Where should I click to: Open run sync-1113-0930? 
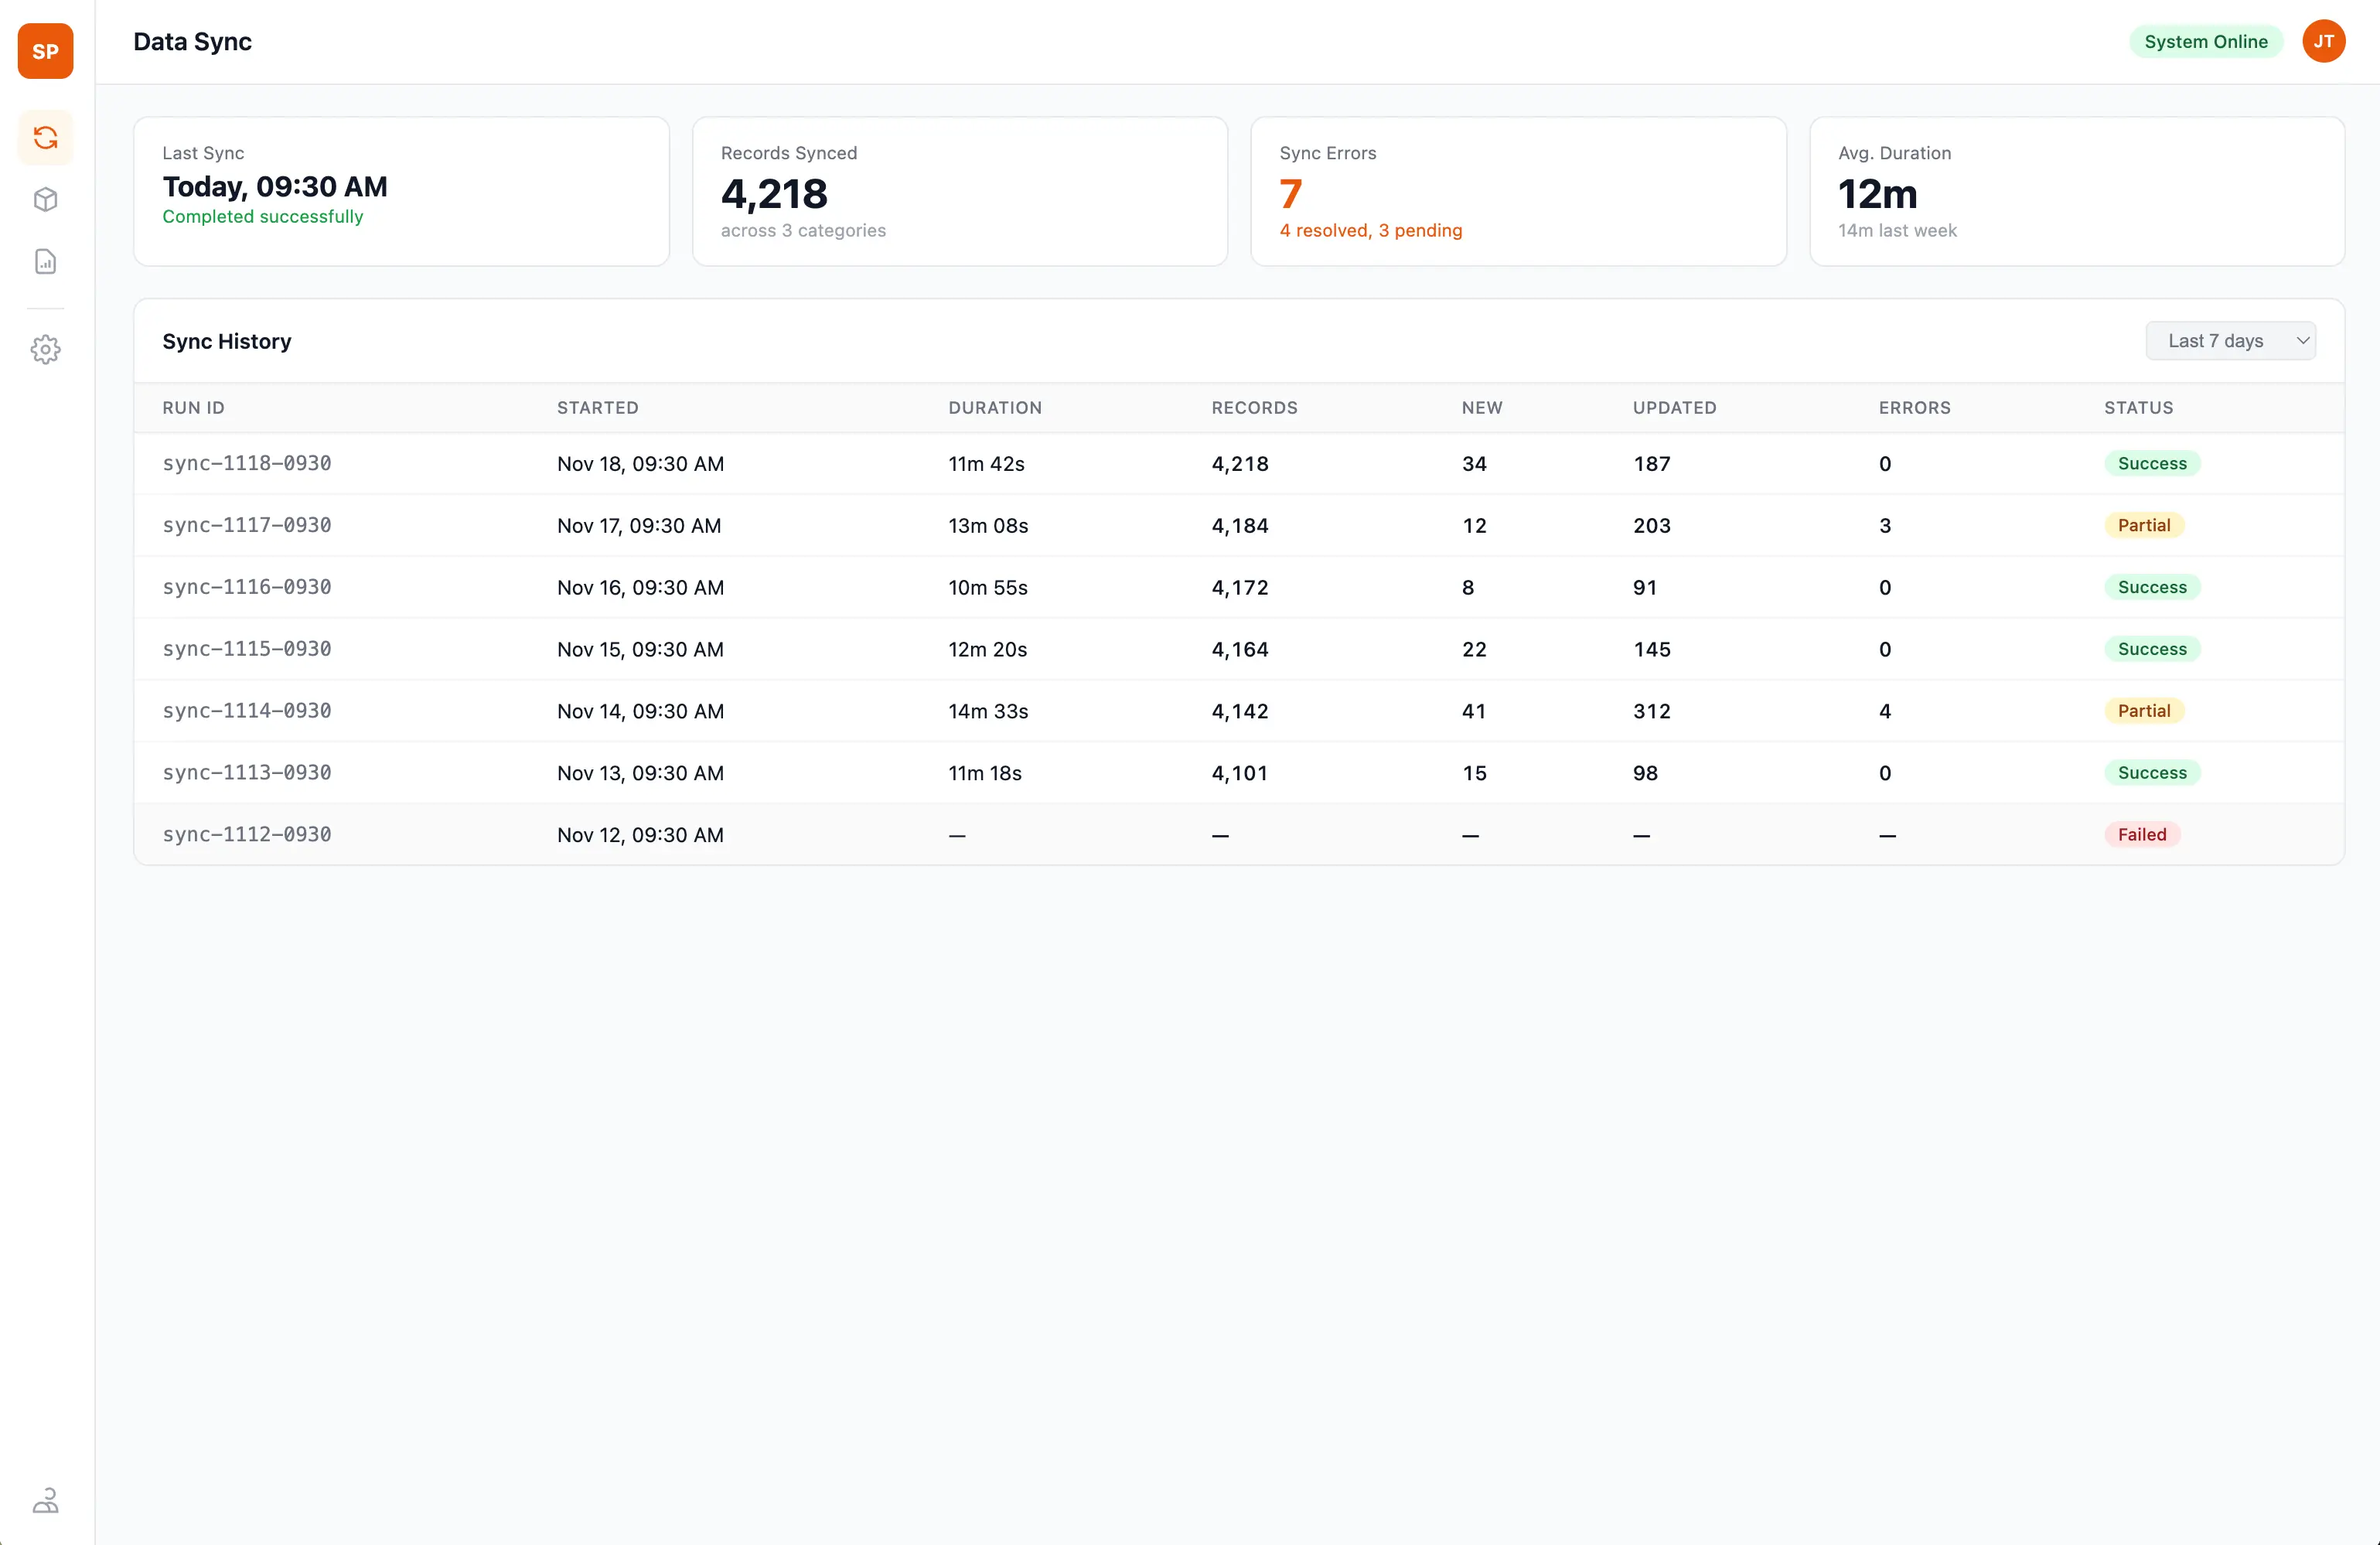pos(246,773)
